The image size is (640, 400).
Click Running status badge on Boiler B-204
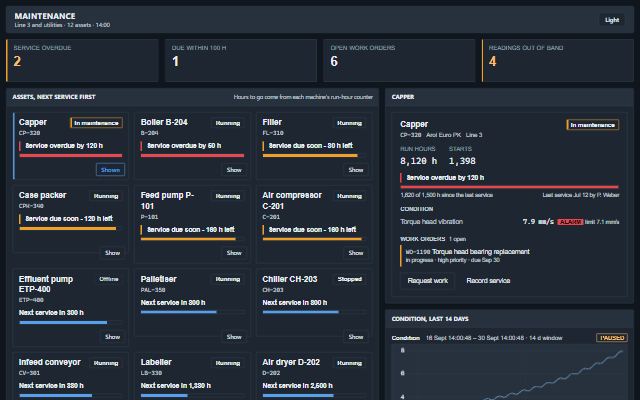[x=228, y=123]
